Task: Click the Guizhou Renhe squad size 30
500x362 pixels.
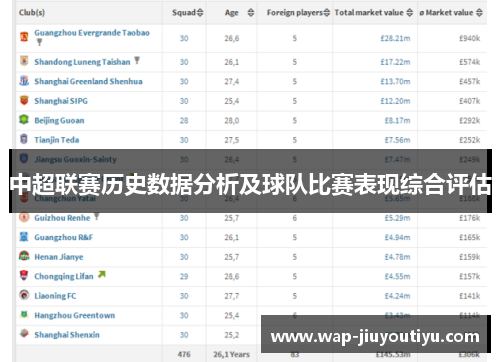Action: (184, 218)
